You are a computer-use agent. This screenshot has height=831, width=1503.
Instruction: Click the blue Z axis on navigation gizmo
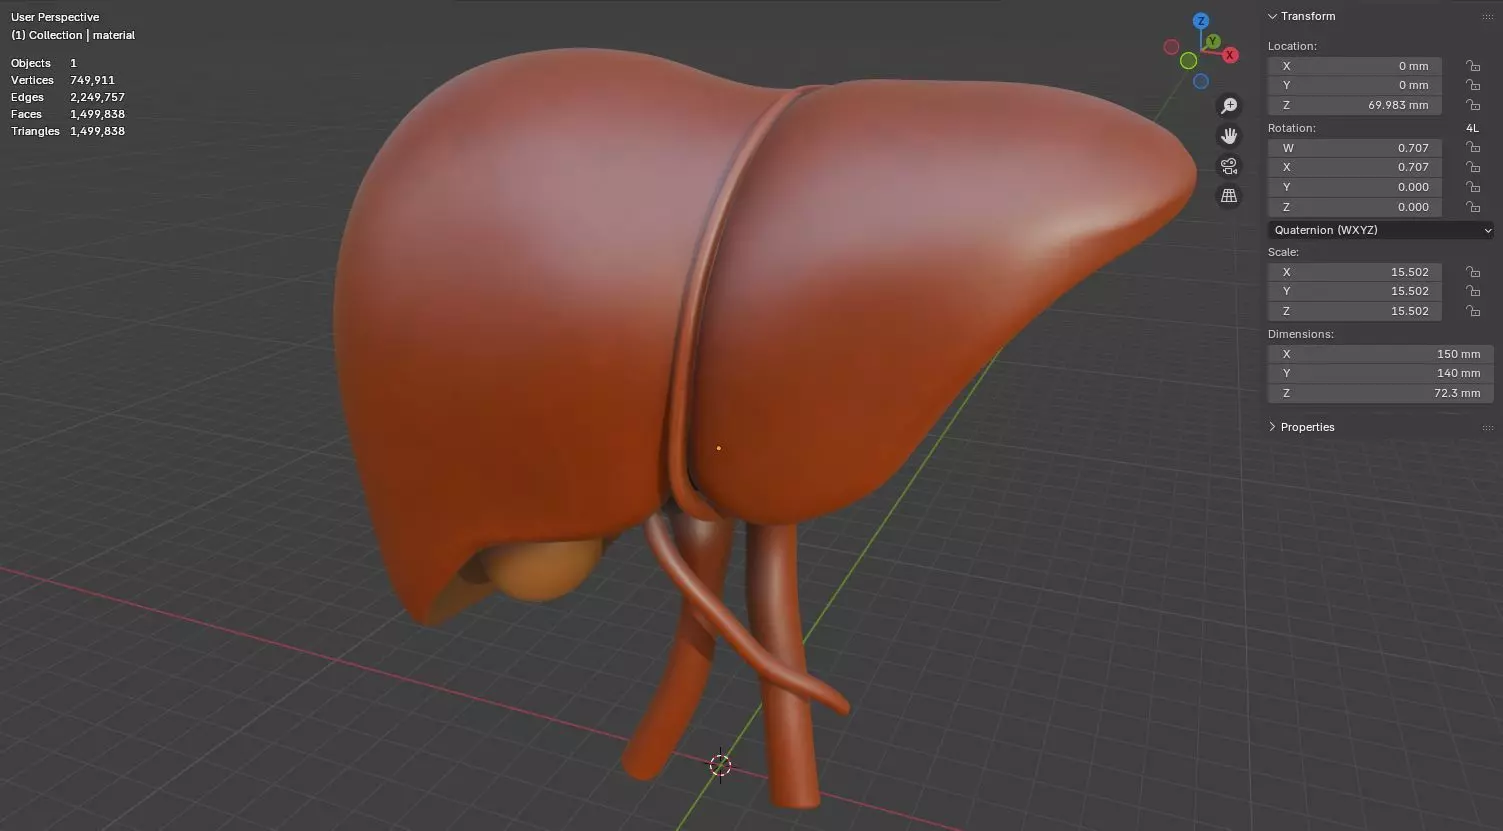[1201, 21]
